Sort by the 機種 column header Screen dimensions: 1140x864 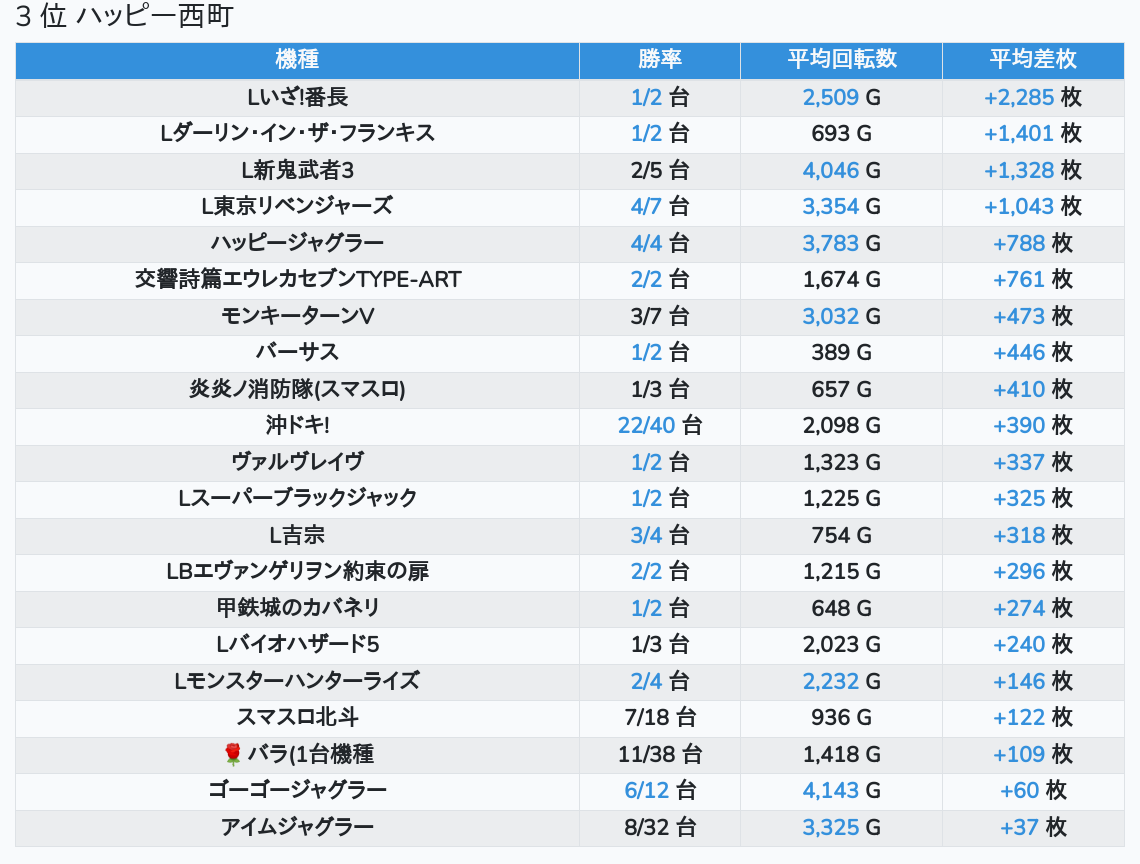tap(297, 59)
